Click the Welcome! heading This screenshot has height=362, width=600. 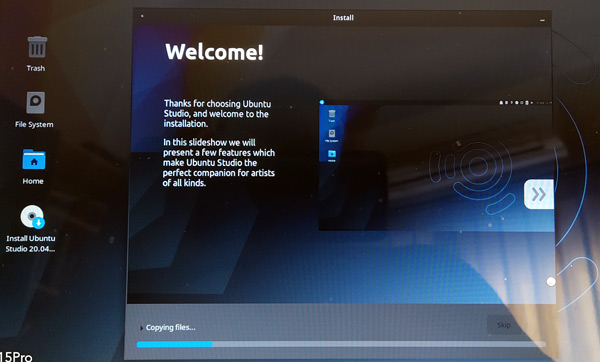pos(214,52)
